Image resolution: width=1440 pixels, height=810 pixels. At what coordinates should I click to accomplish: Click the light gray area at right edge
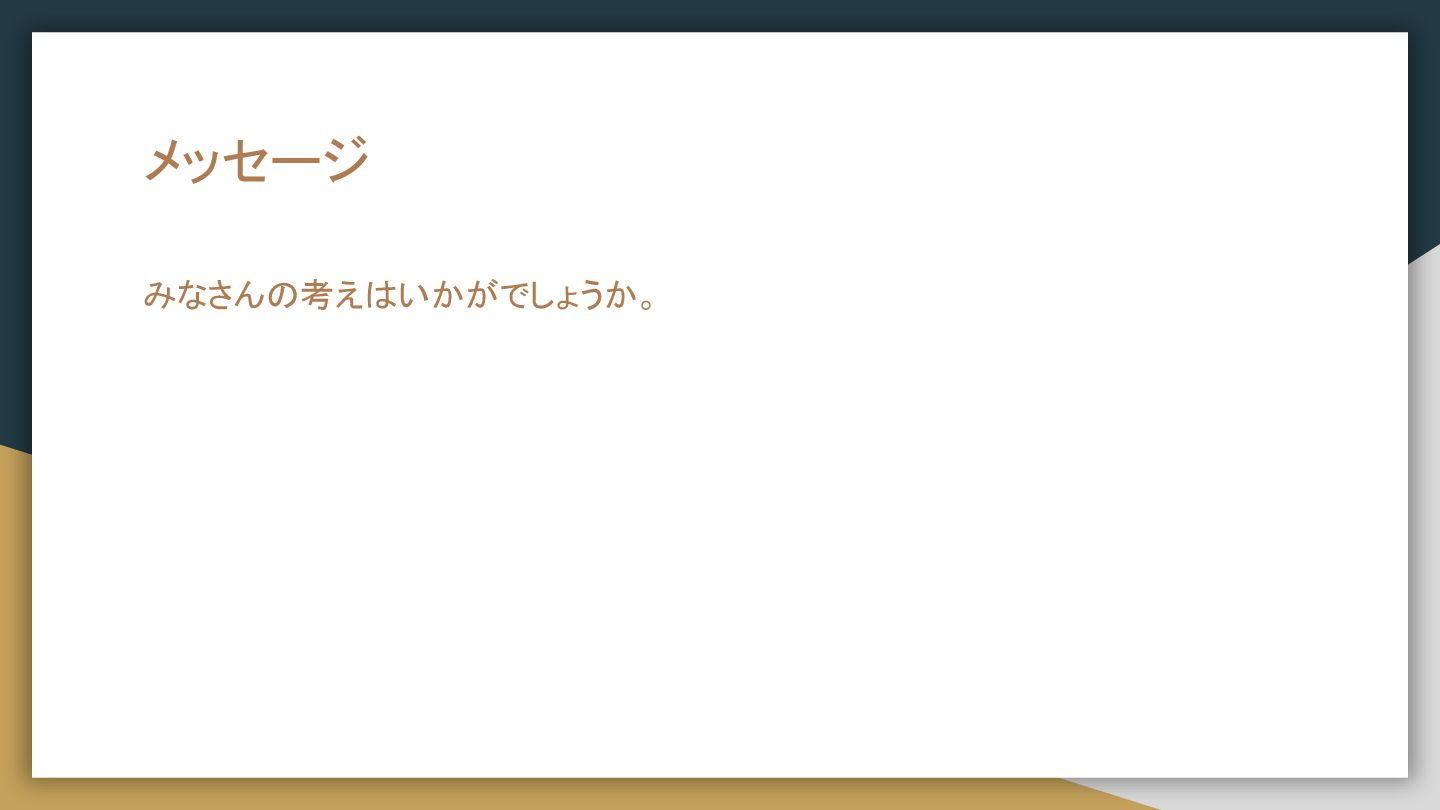coord(1424,500)
